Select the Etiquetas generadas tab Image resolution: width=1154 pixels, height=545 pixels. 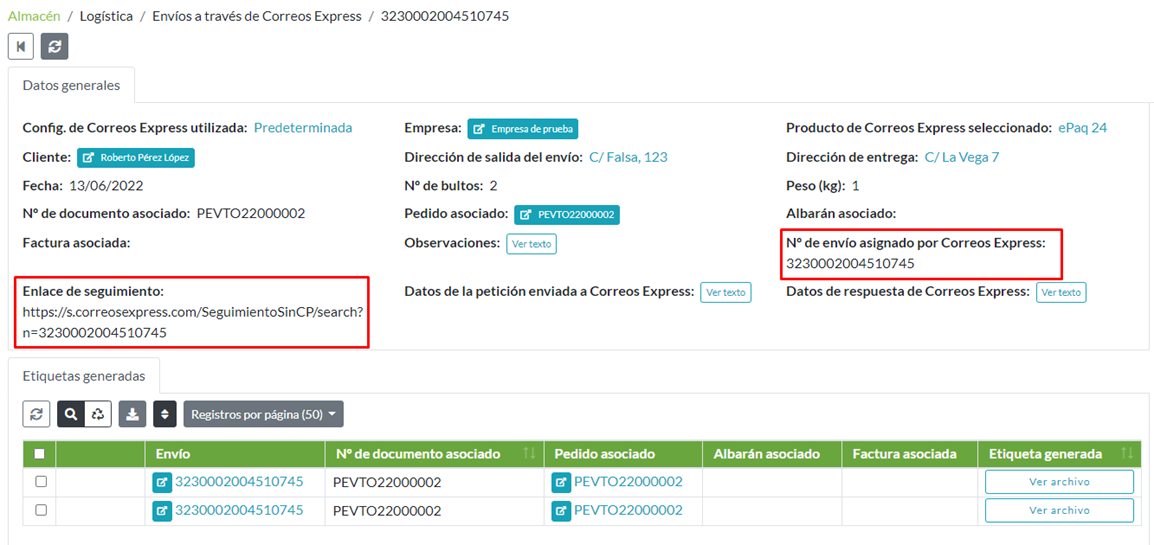[x=84, y=377]
